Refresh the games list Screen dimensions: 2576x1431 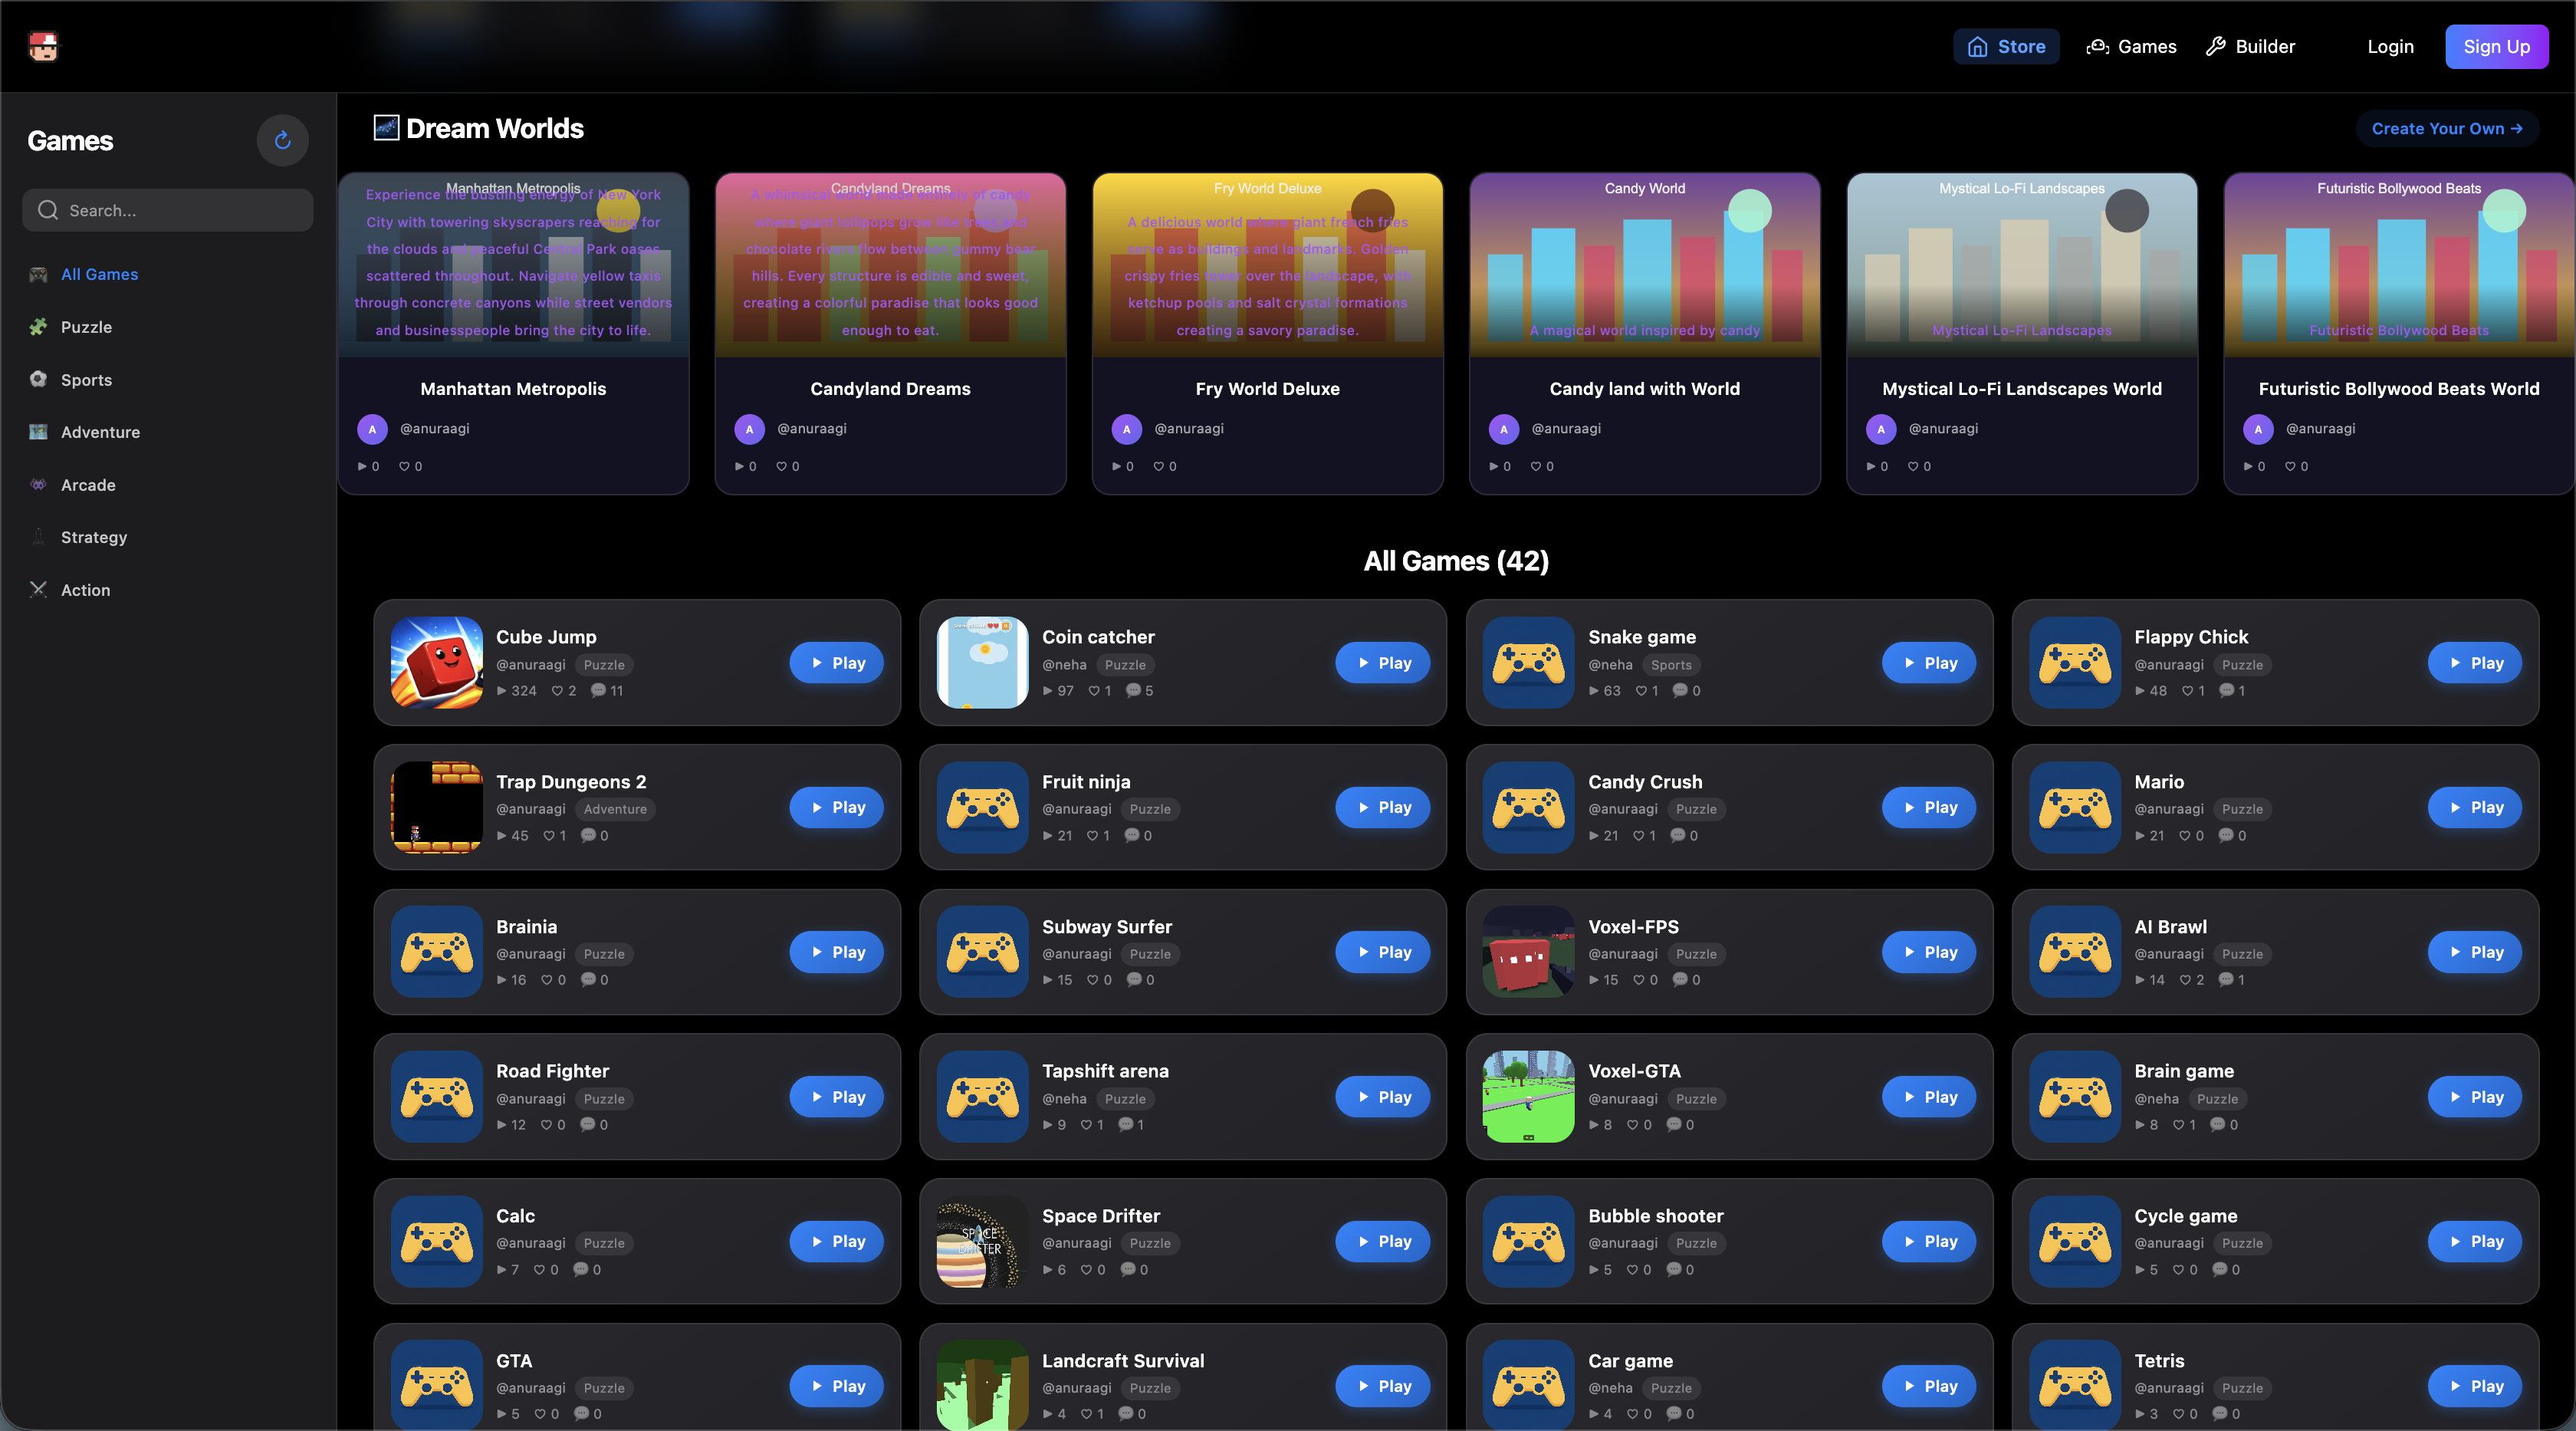click(x=282, y=140)
